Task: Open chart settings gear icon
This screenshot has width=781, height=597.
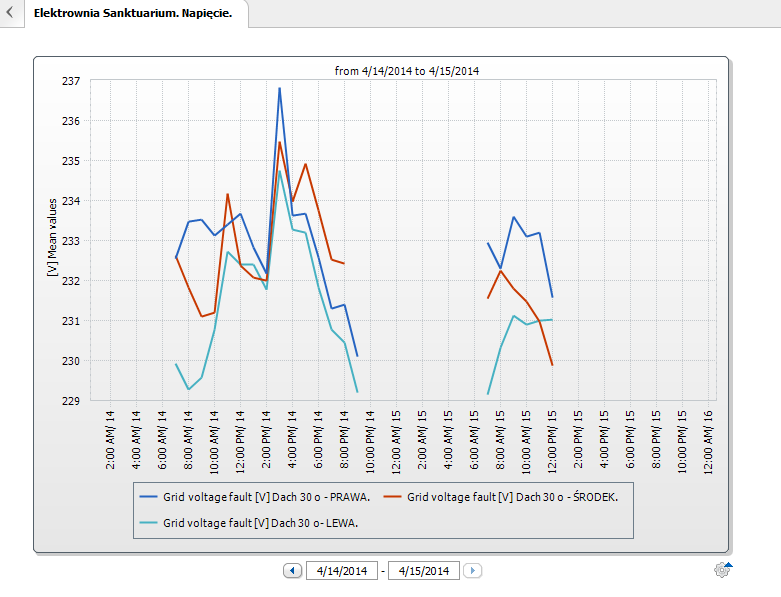Action: (722, 569)
